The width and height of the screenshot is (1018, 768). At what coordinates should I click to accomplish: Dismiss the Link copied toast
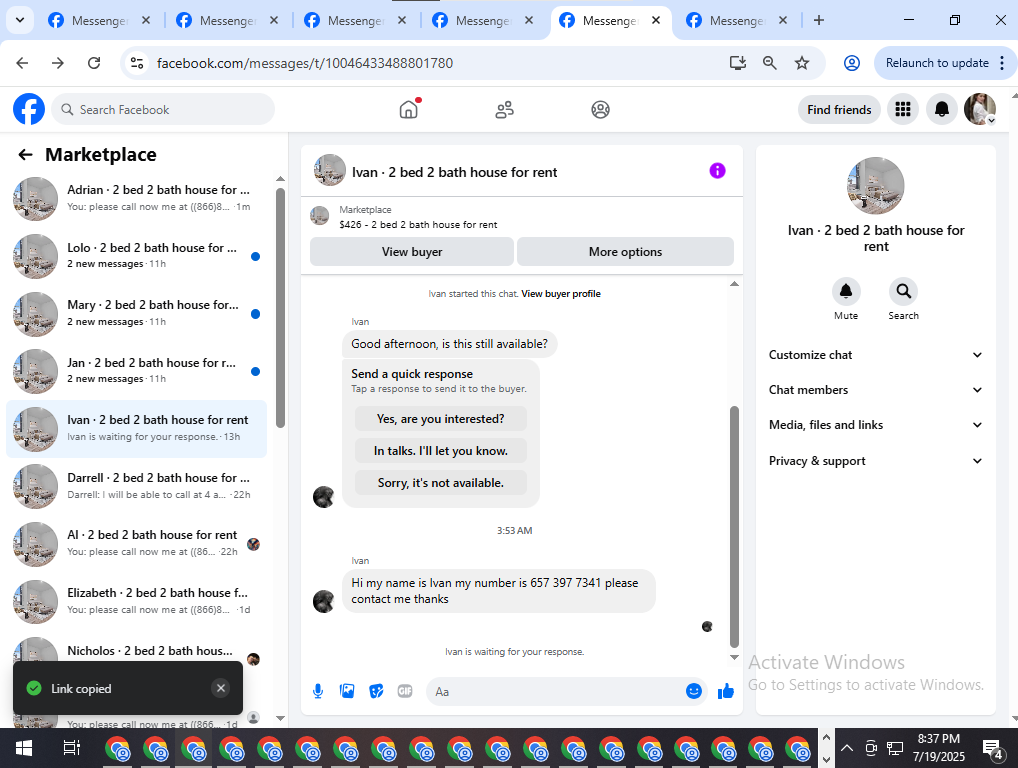point(221,688)
